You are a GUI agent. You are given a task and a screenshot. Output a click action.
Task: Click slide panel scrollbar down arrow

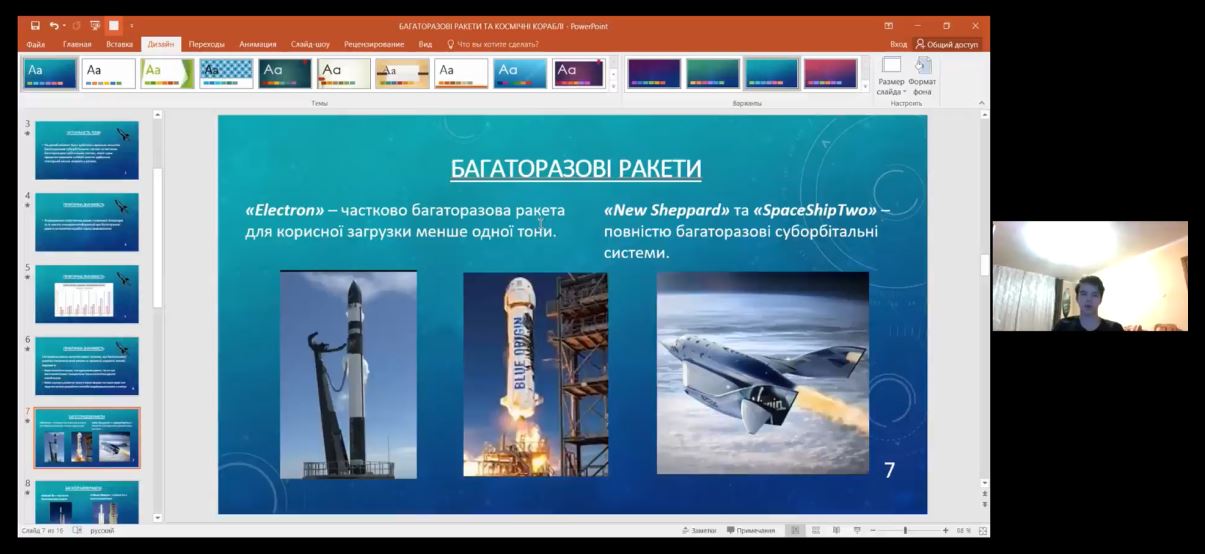[157, 518]
